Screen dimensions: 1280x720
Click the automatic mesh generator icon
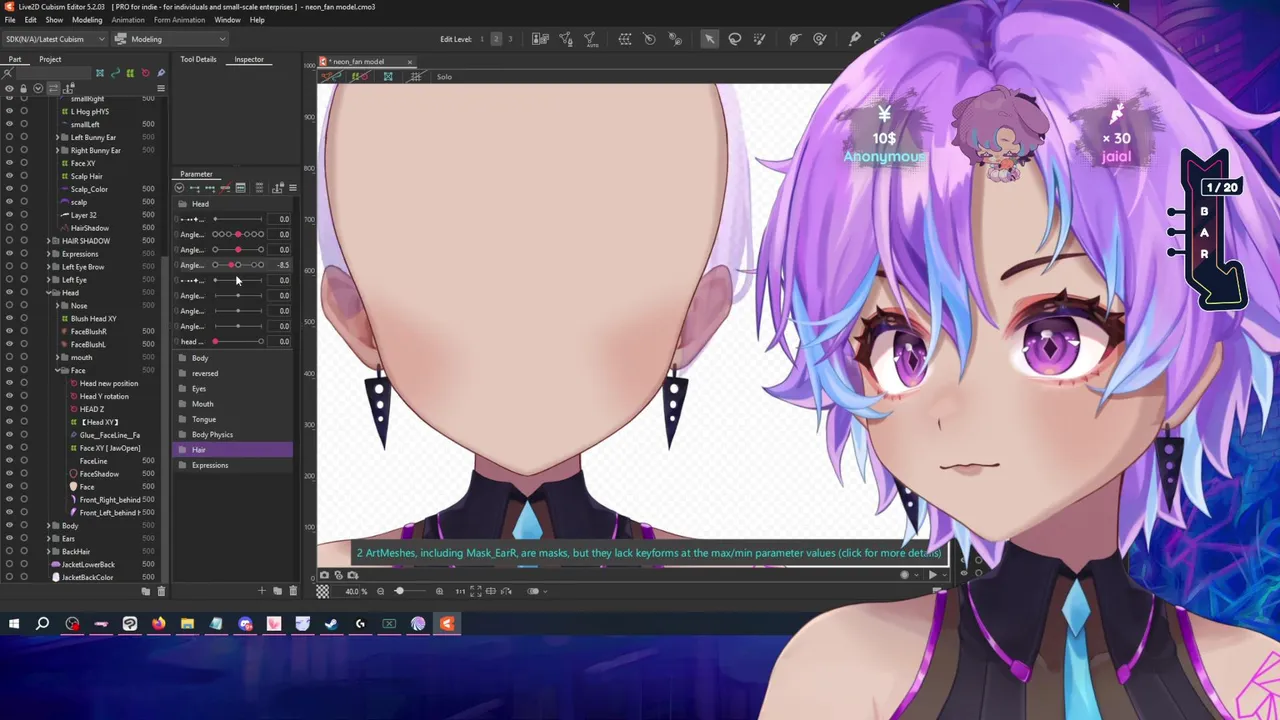pos(591,39)
